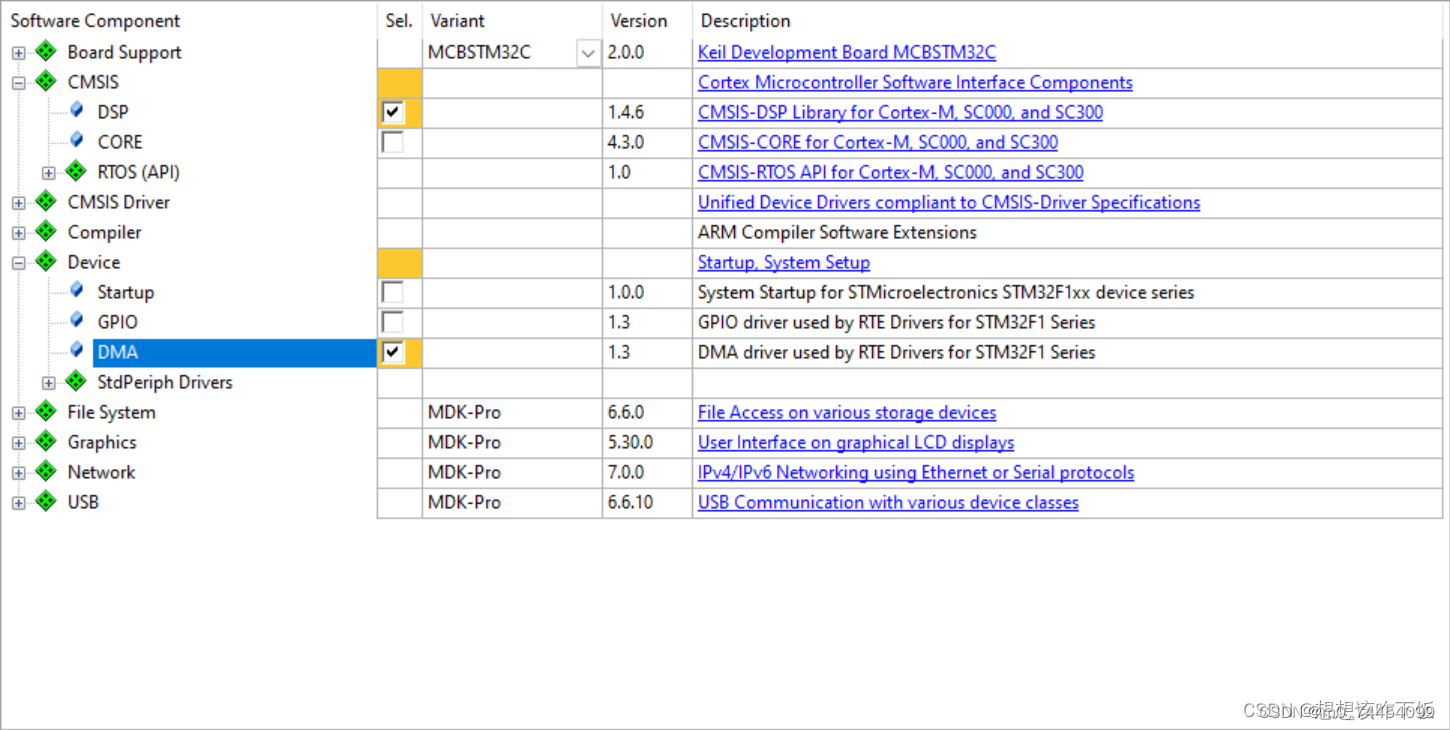The image size is (1450, 730).
Task: Open the CMSIS-DSP Library description link
Action: pos(900,112)
